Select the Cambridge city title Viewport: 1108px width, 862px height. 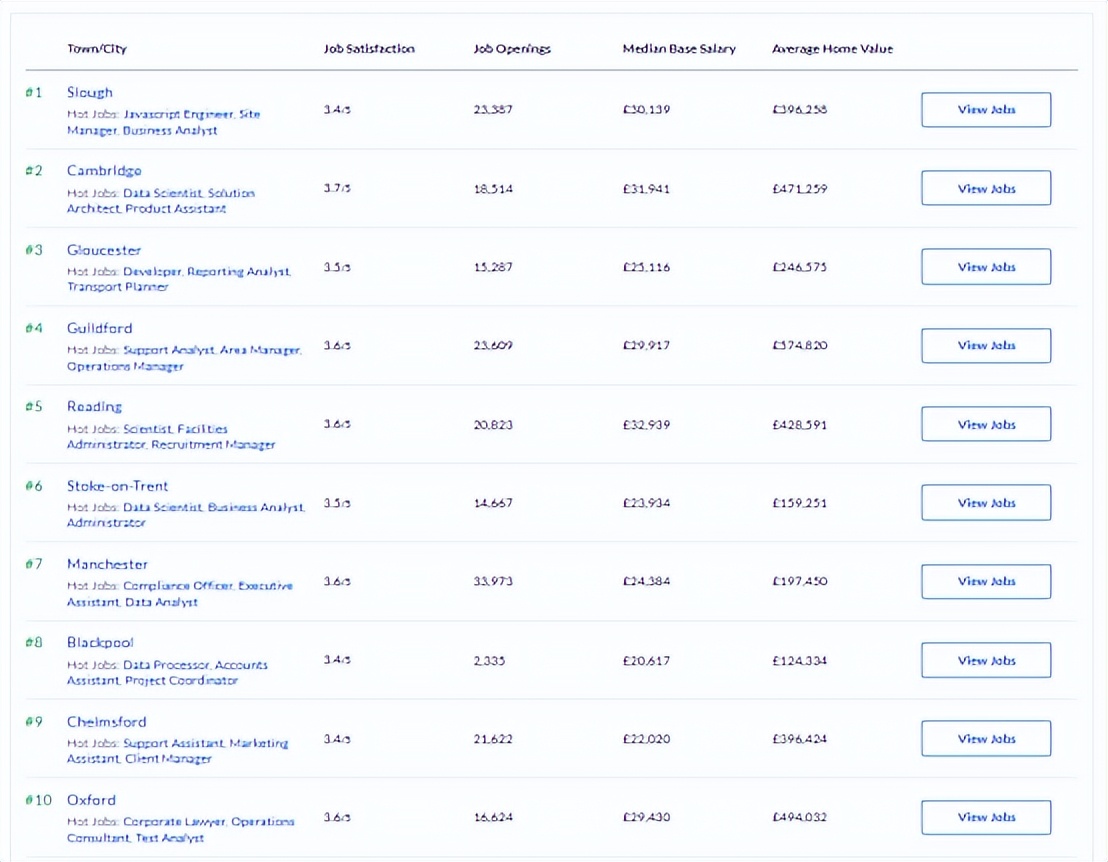pyautogui.click(x=104, y=170)
